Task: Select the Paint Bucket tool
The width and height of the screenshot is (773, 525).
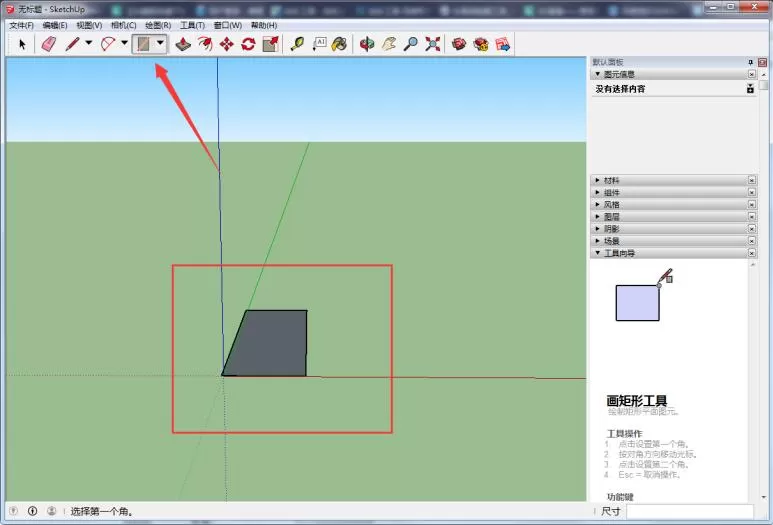Action: pyautogui.click(x=339, y=44)
